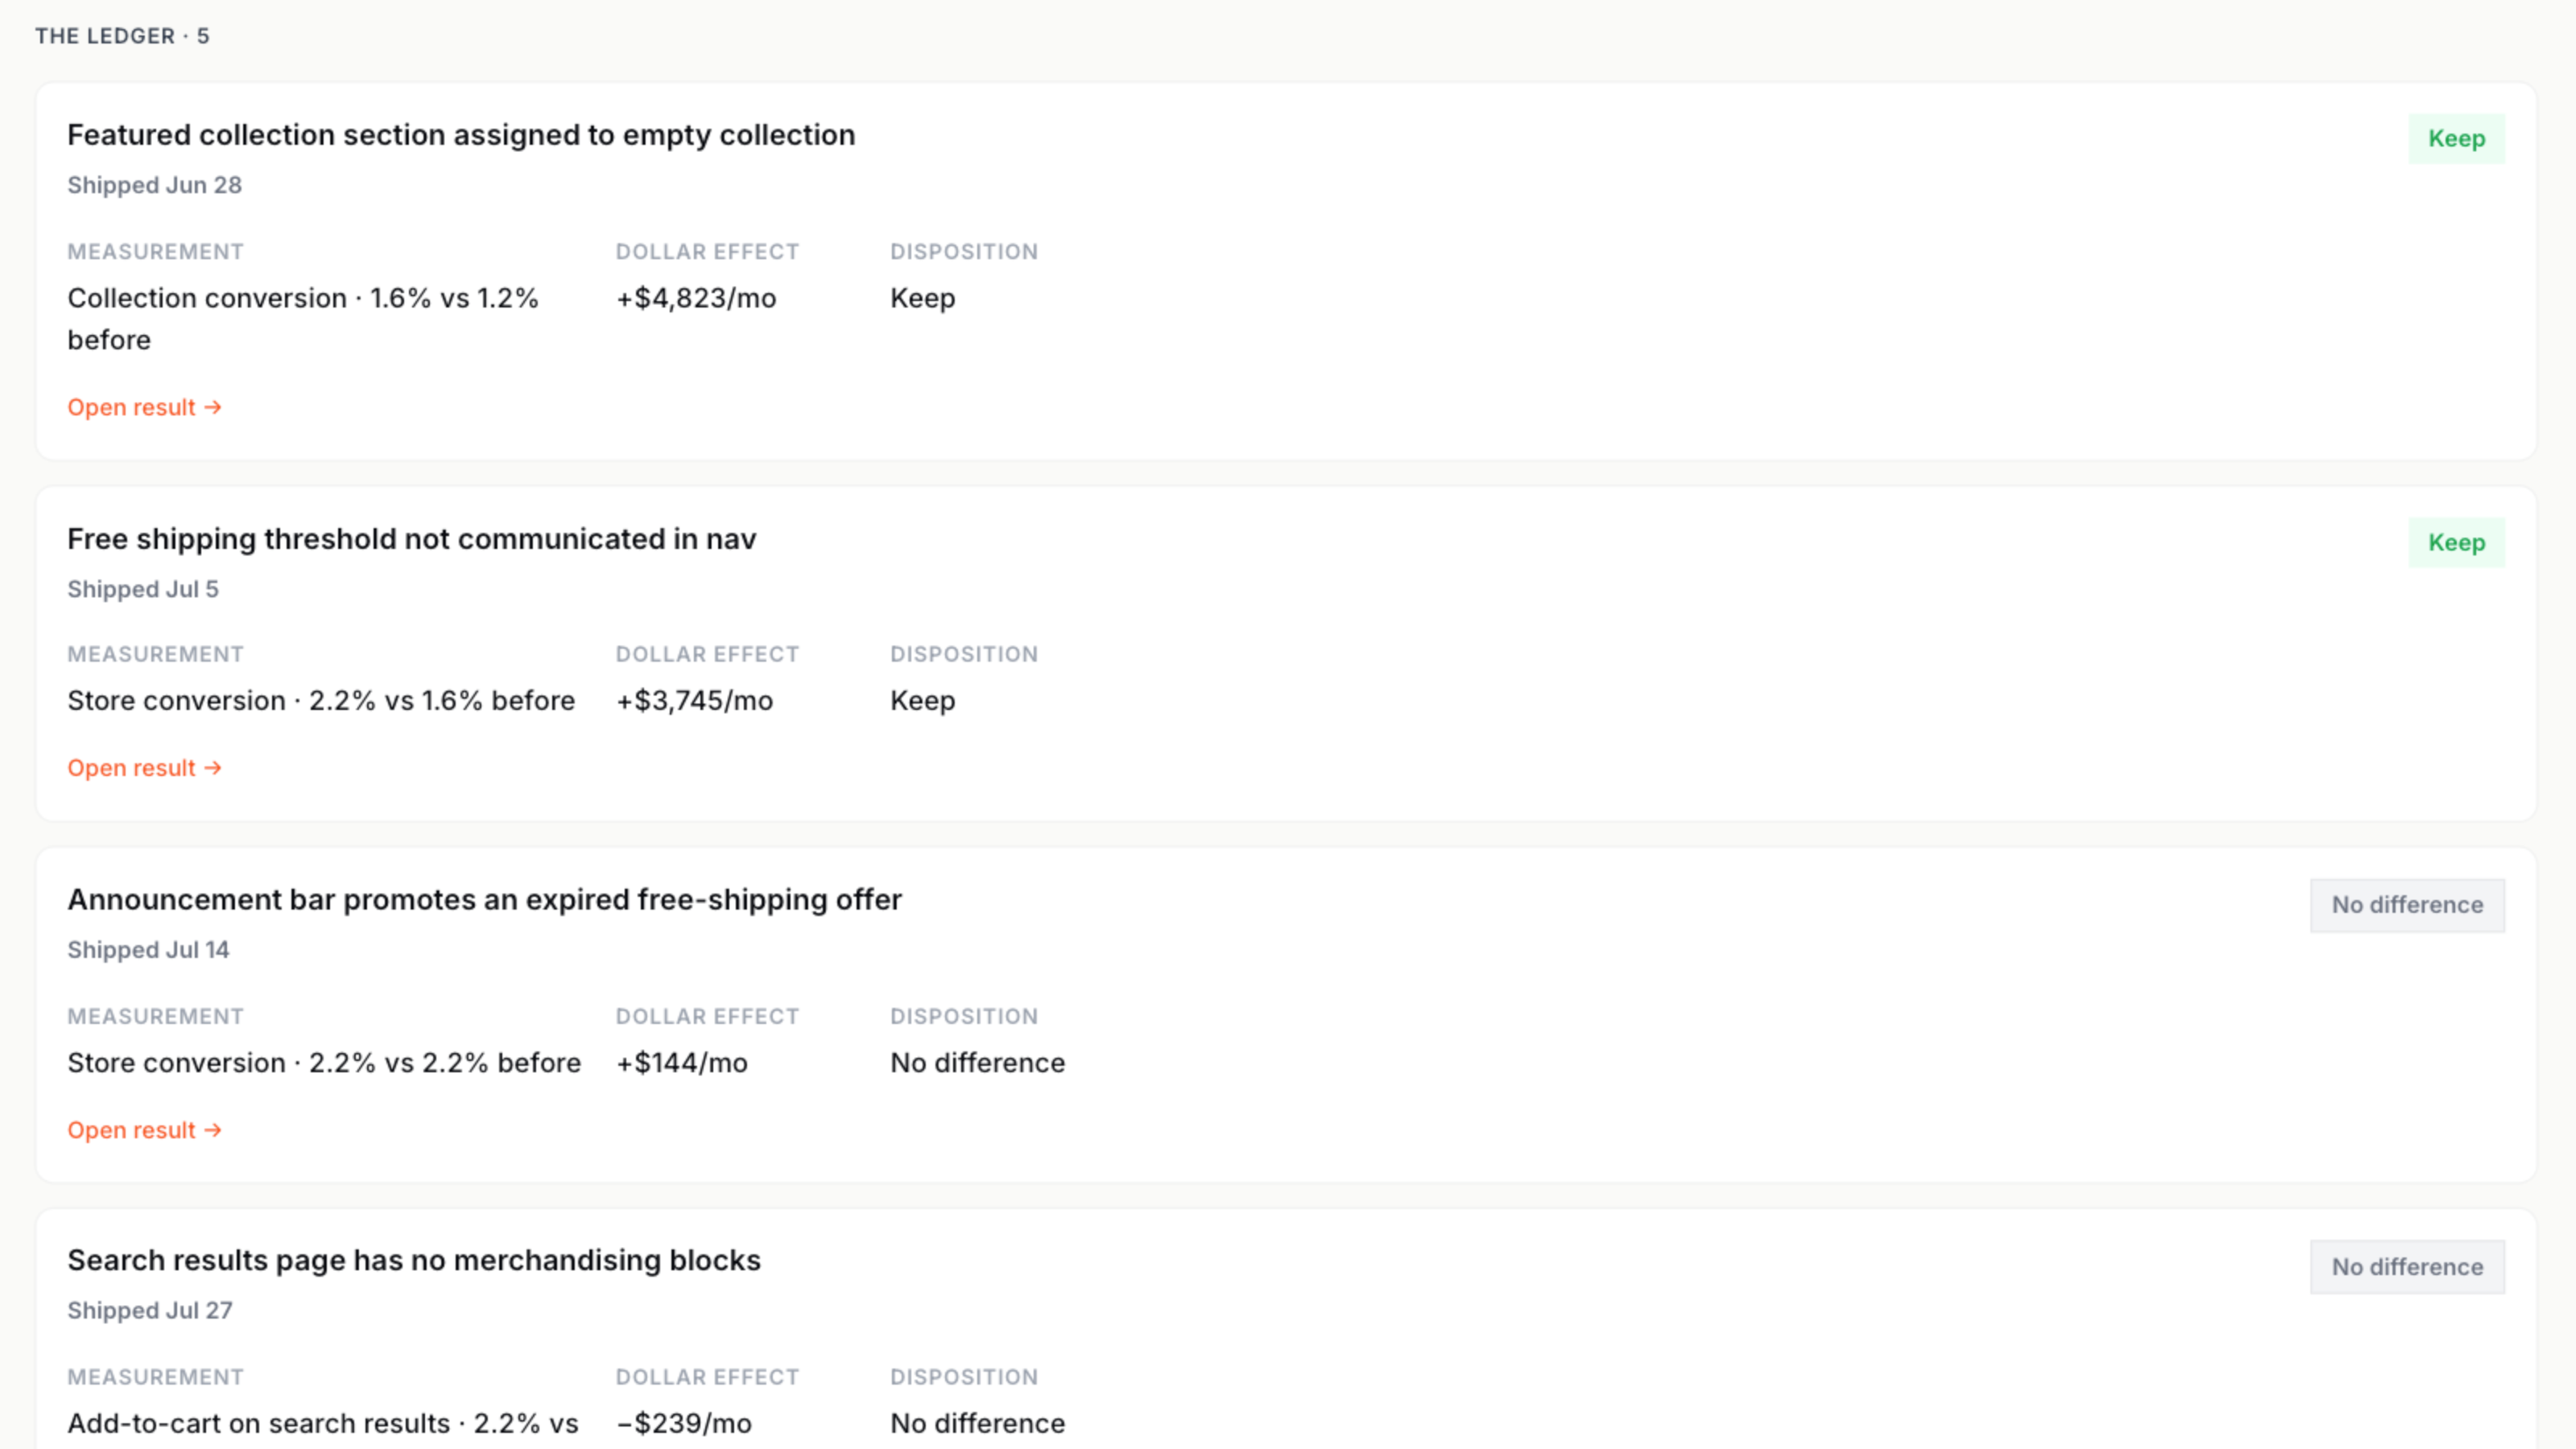The height and width of the screenshot is (1449, 2576).
Task: Click 'Store conversion · 2.2% vs 1.6% before'
Action: pyautogui.click(x=321, y=701)
